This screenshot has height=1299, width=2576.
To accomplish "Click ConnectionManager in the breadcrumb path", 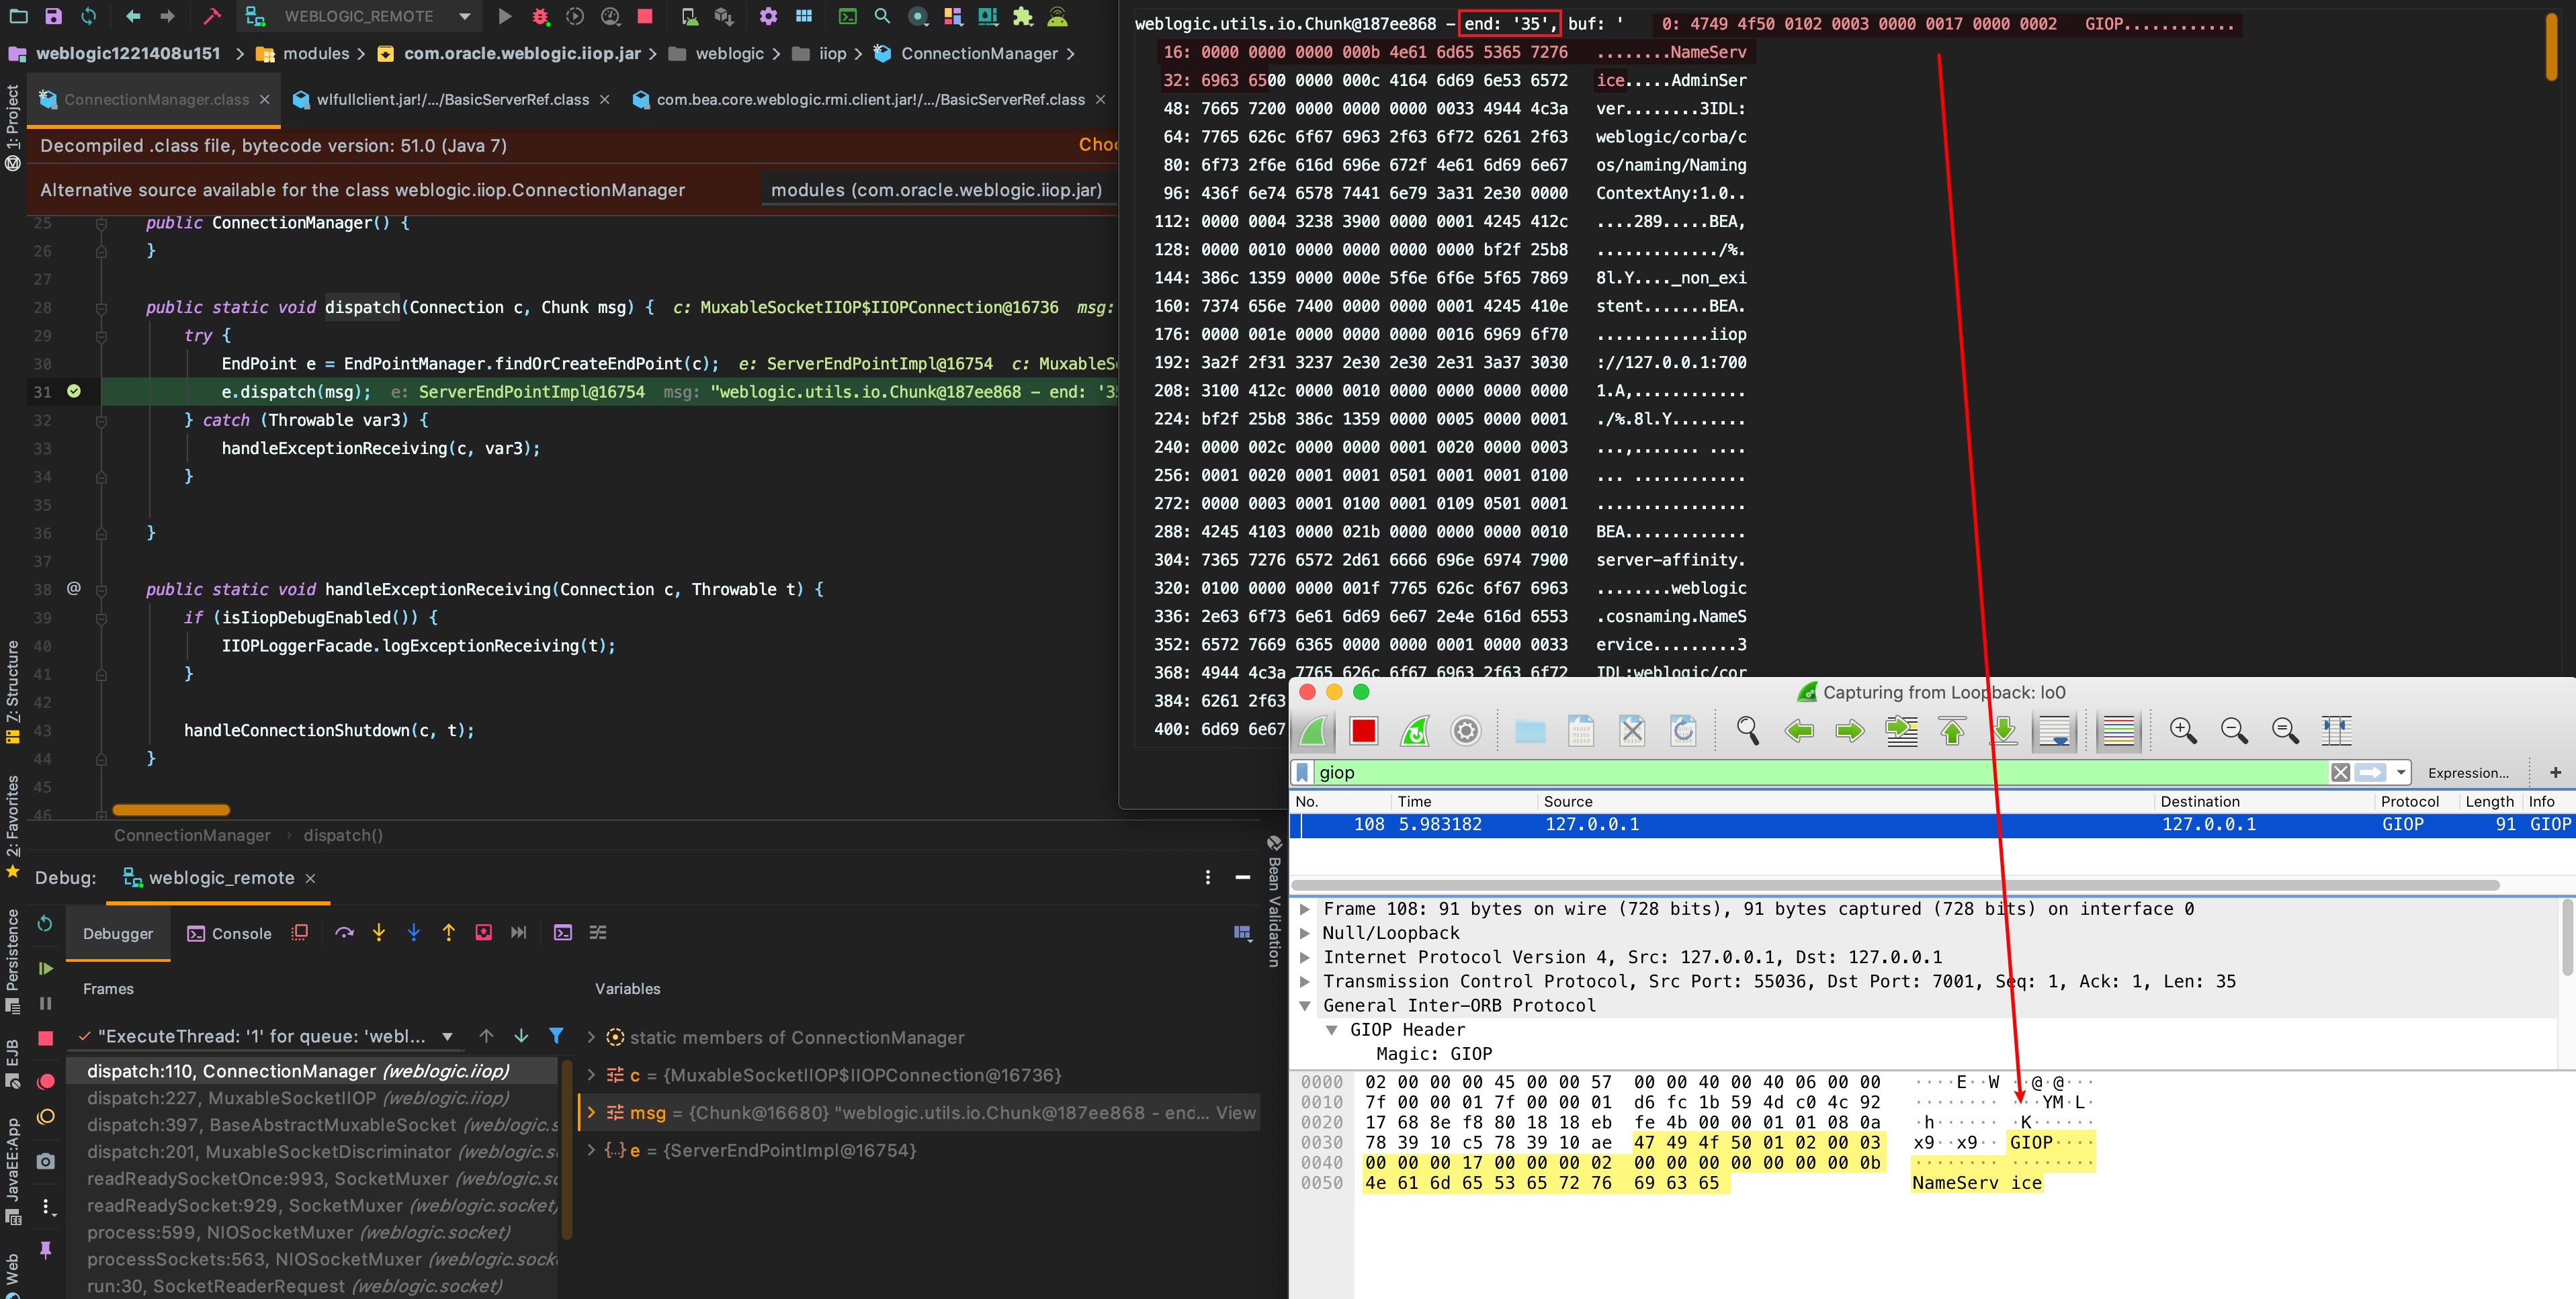I will click(979, 53).
